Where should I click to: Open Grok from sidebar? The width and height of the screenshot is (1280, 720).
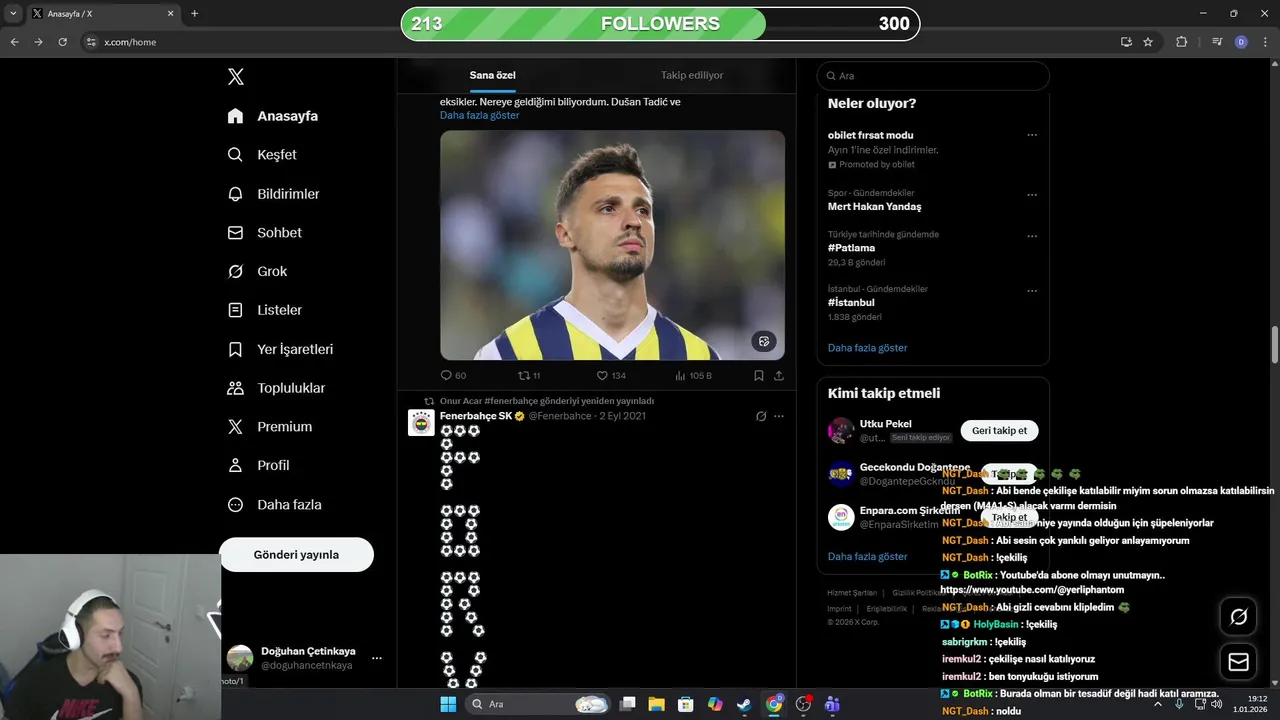click(x=257, y=271)
